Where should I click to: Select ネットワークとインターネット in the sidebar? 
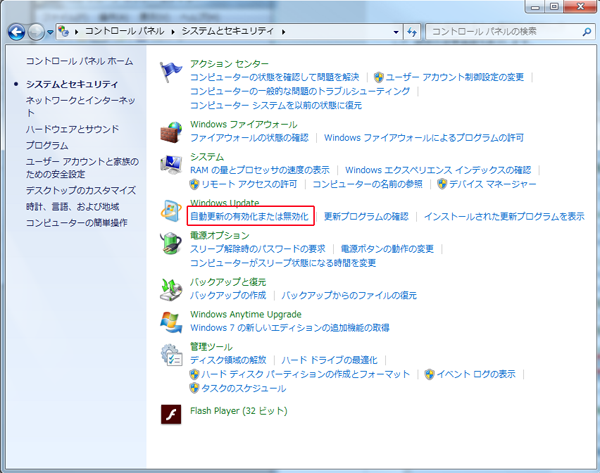point(80,101)
